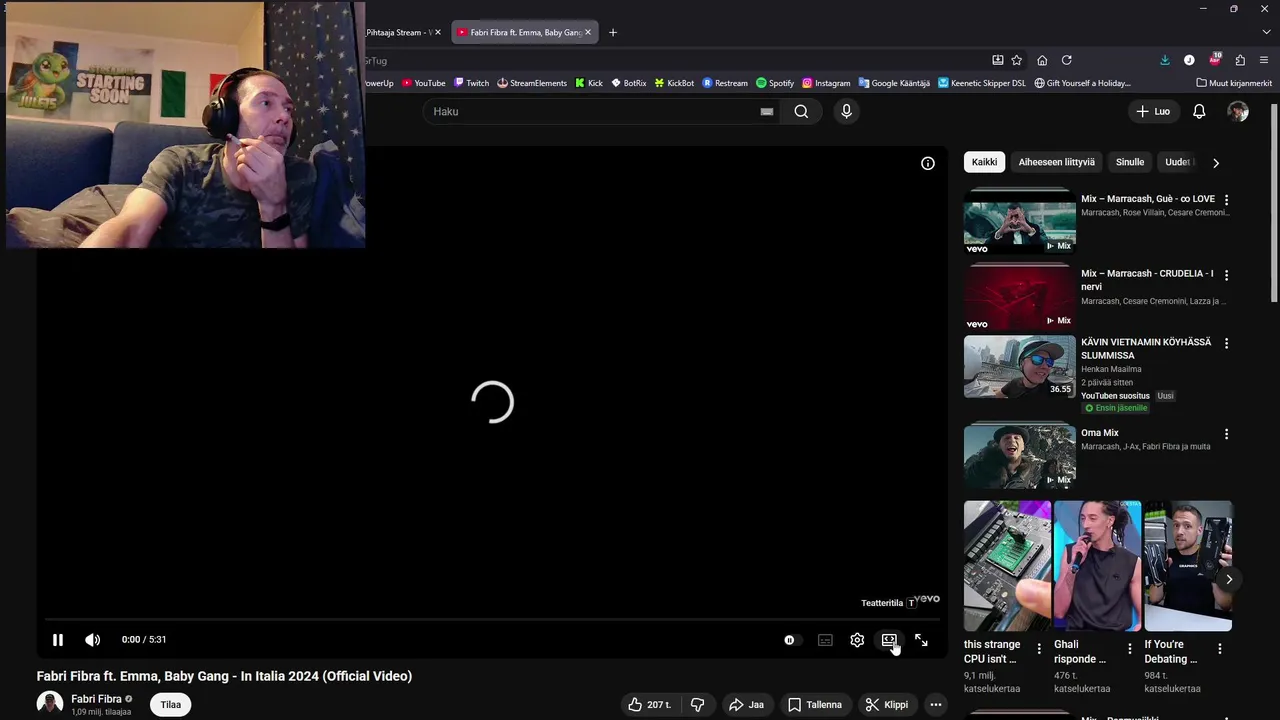Open options for KÄVIN VIETNAMIN KÖYHÄSSÄ SLUMMISSA
Screen dimensions: 1280x720
click(1226, 343)
